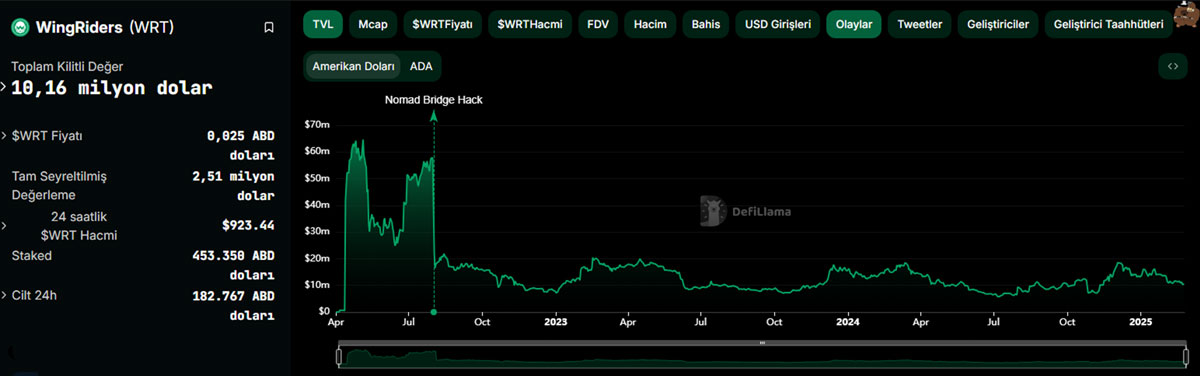1200x376 pixels.
Task: Click the 2024 x-axis label
Action: point(847,322)
